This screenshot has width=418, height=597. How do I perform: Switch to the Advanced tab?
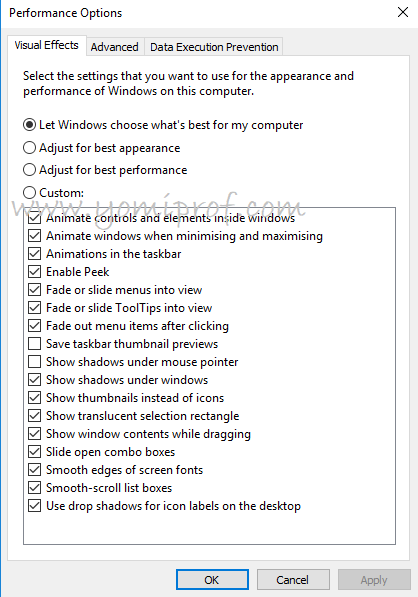[115, 47]
